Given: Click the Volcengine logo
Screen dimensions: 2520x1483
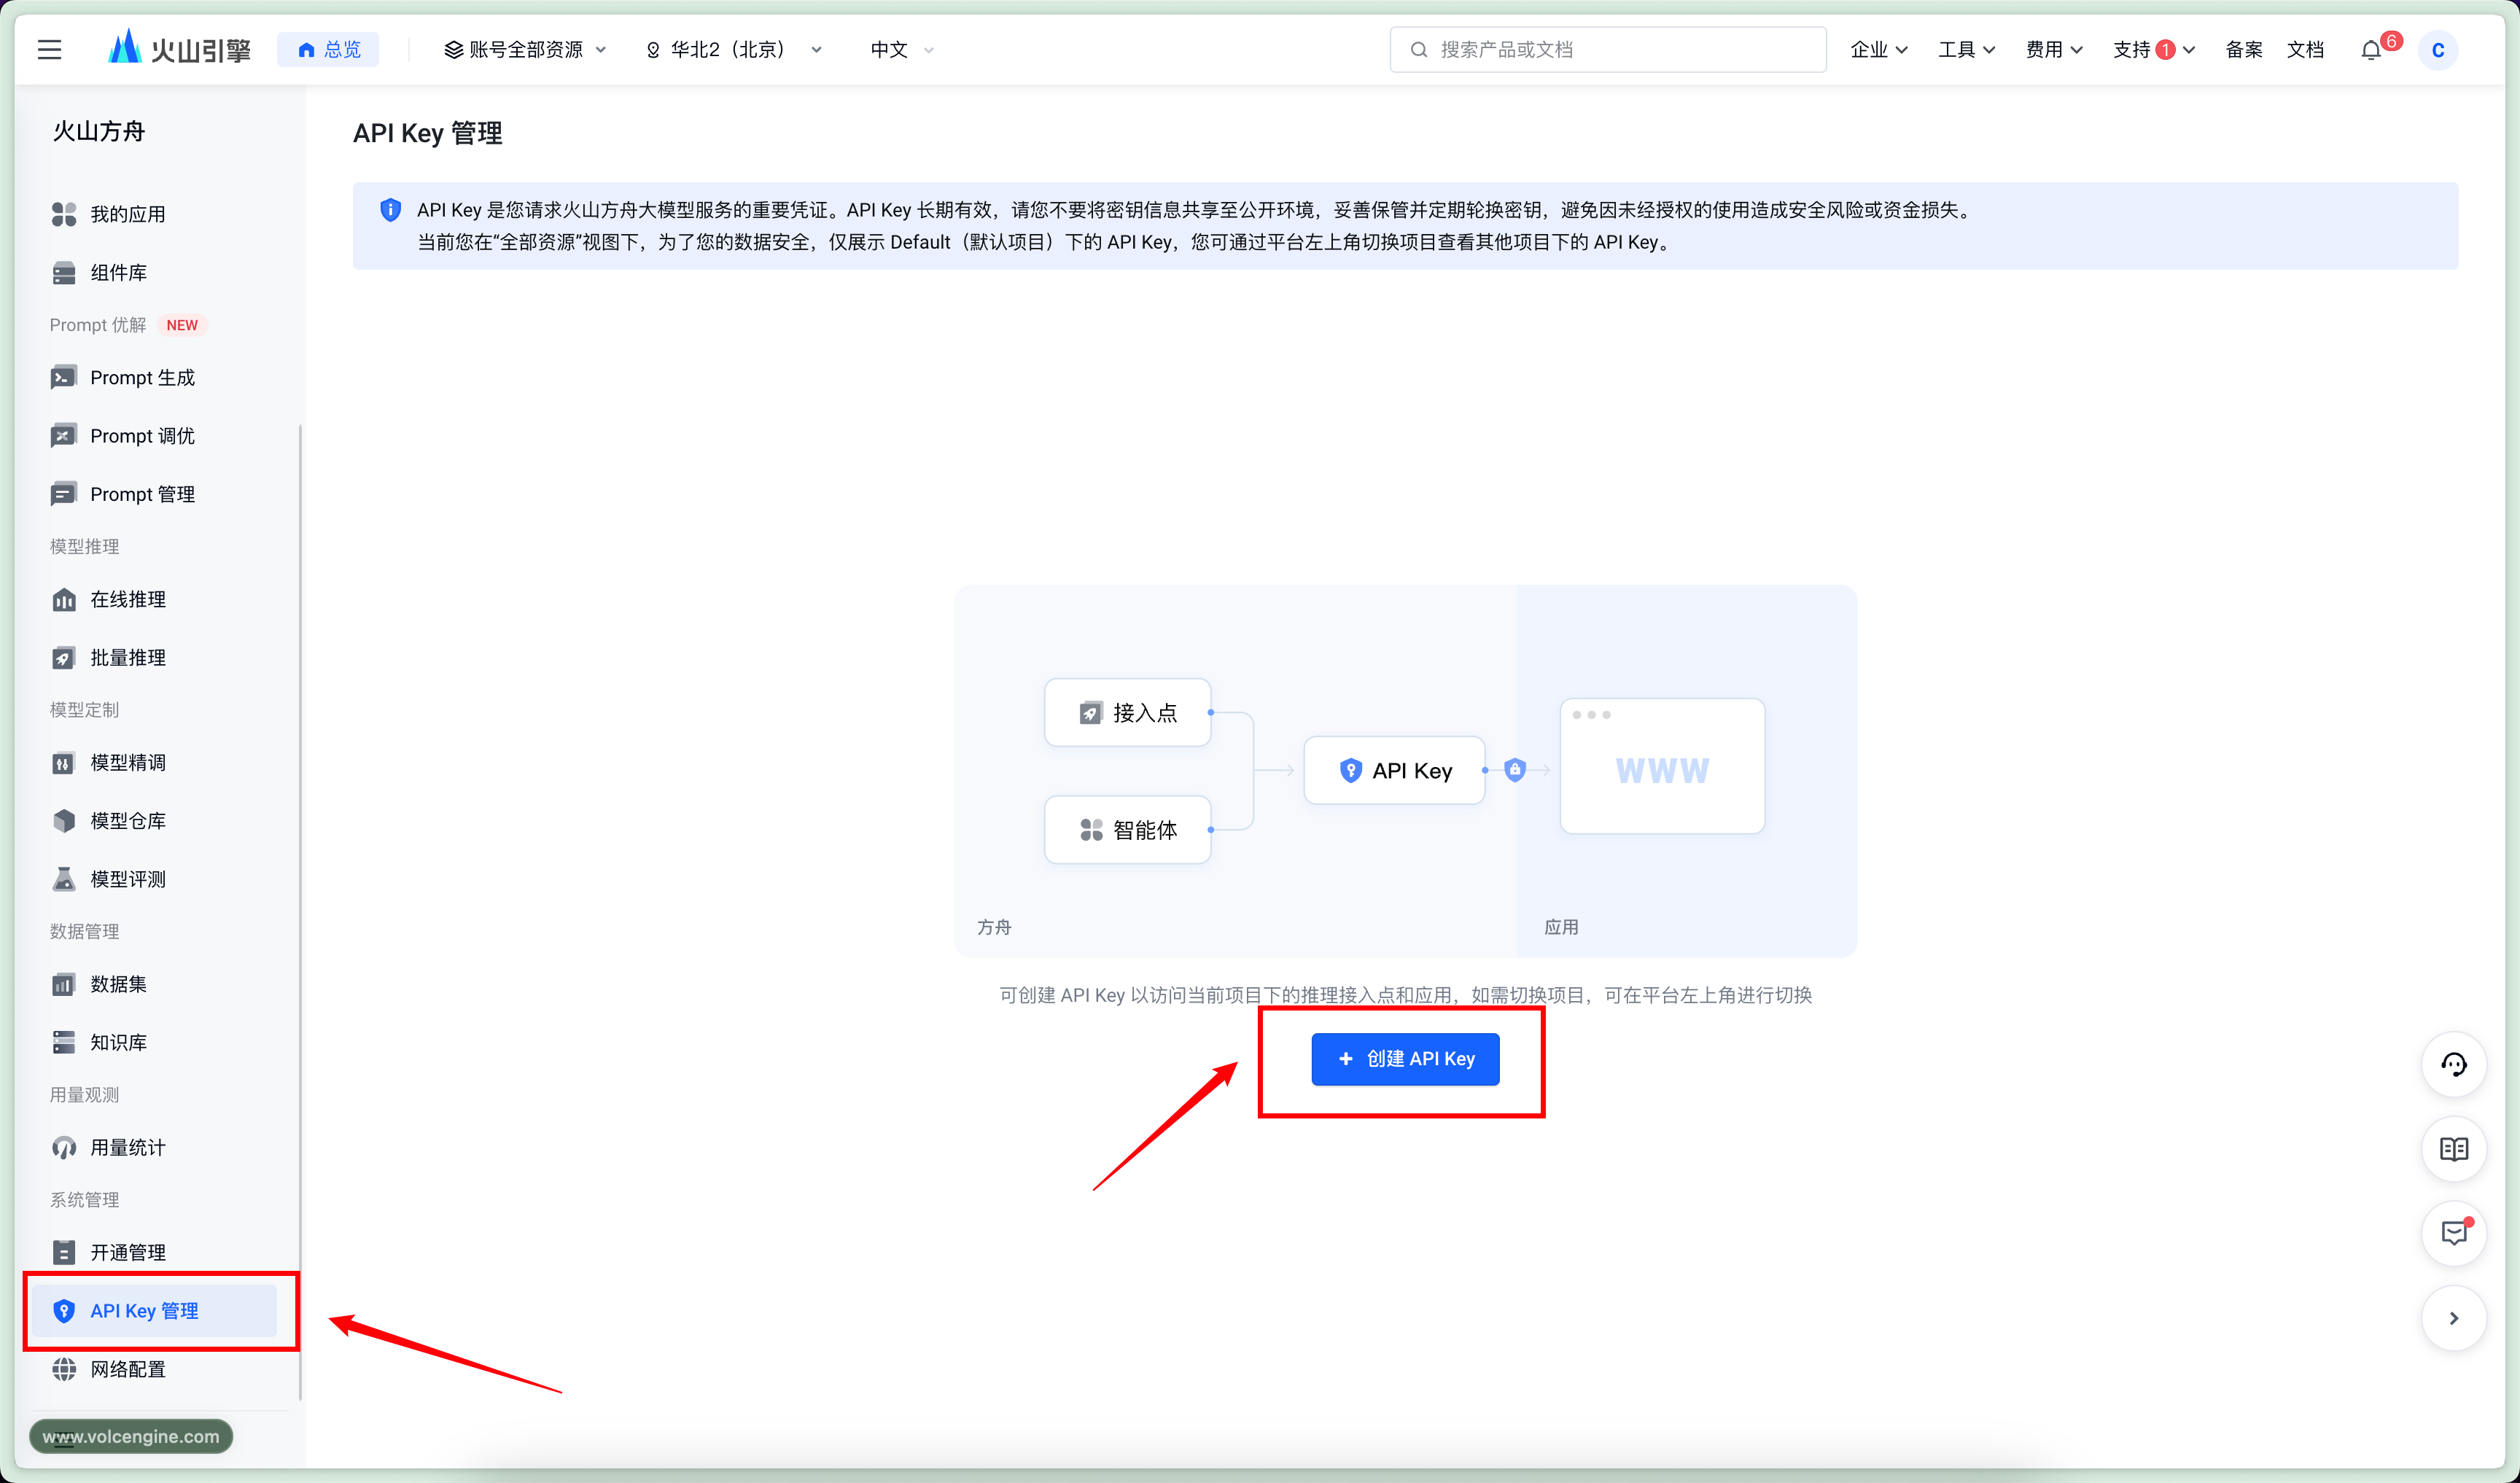Looking at the screenshot, I should (180, 50).
